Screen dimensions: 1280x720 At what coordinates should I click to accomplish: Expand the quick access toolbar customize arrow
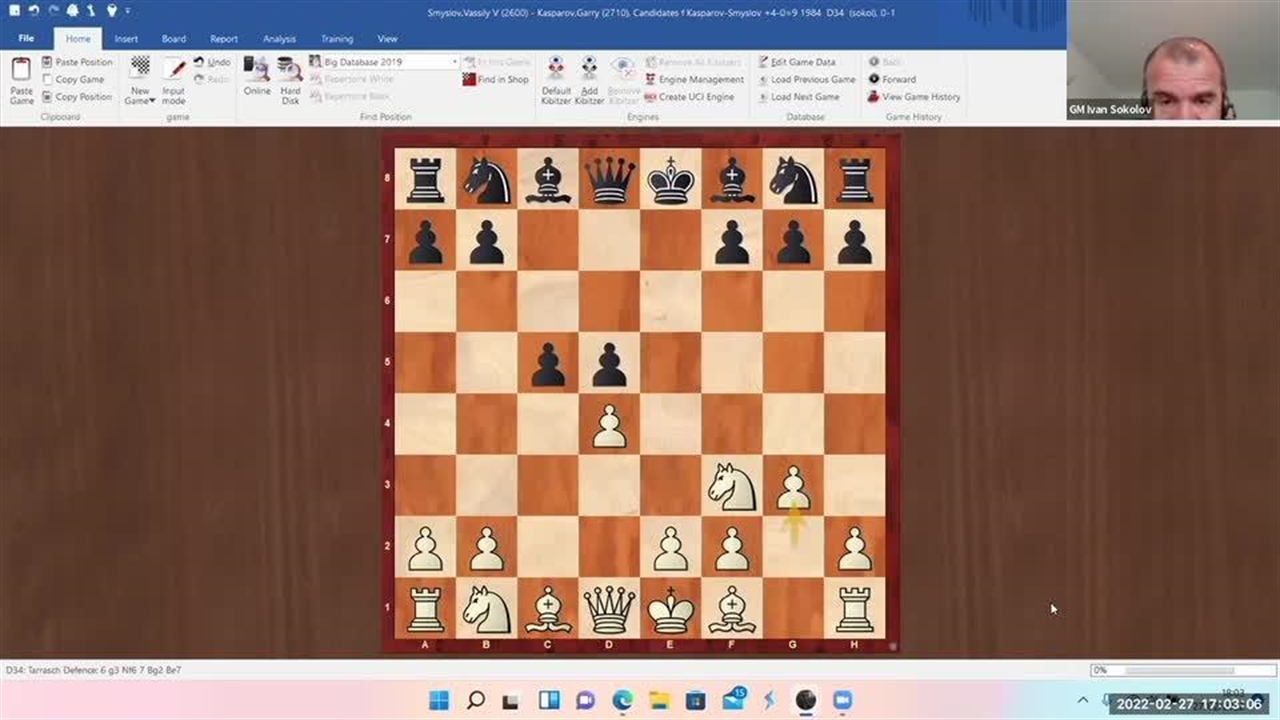point(128,11)
